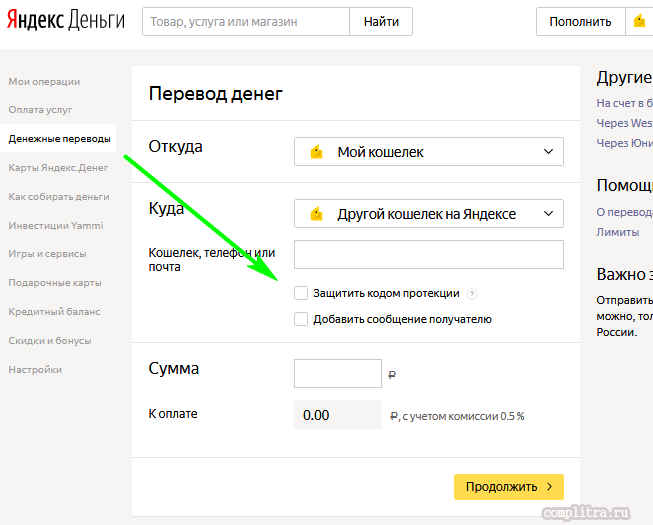The height and width of the screenshot is (525, 653).
Task: Click the Сумма label
Action: [x=174, y=368]
